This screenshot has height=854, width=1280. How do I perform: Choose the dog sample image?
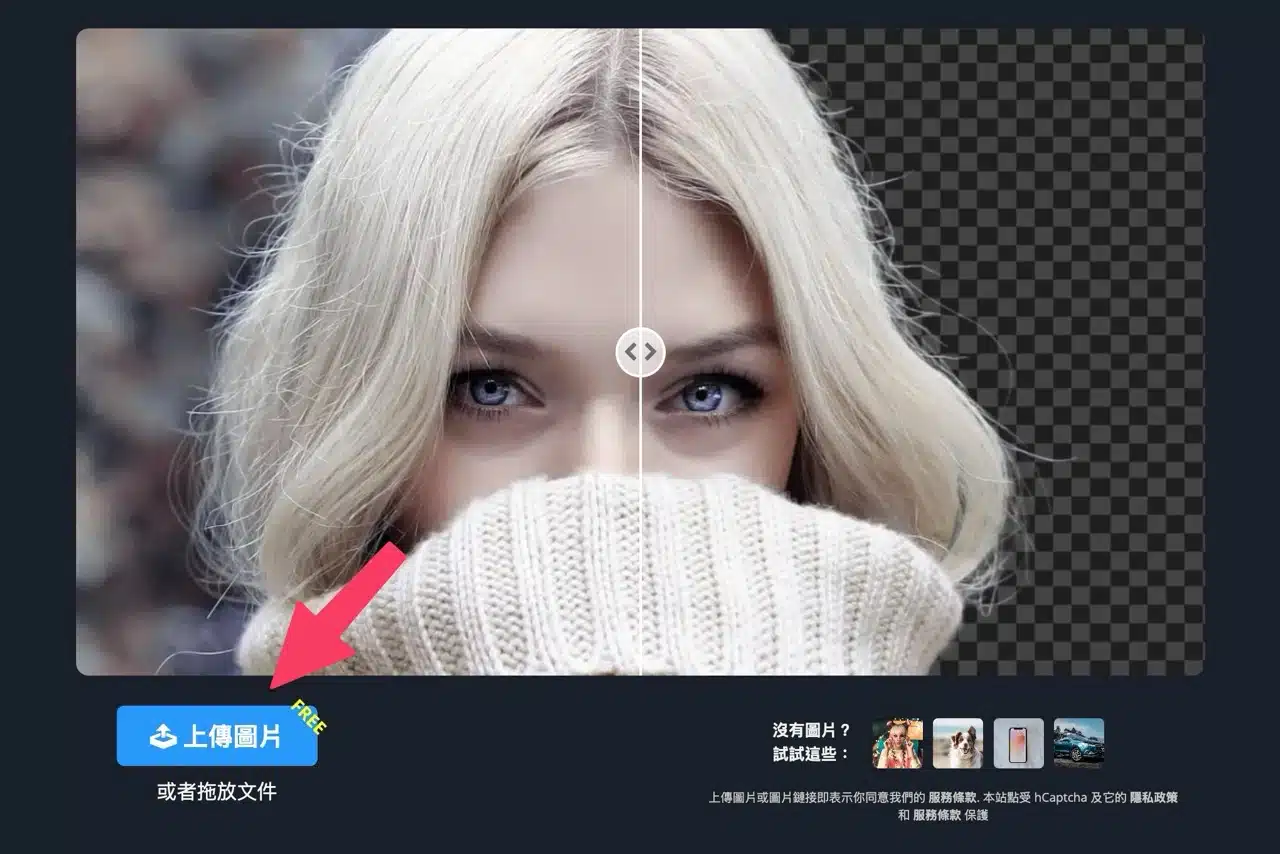pyautogui.click(x=958, y=743)
